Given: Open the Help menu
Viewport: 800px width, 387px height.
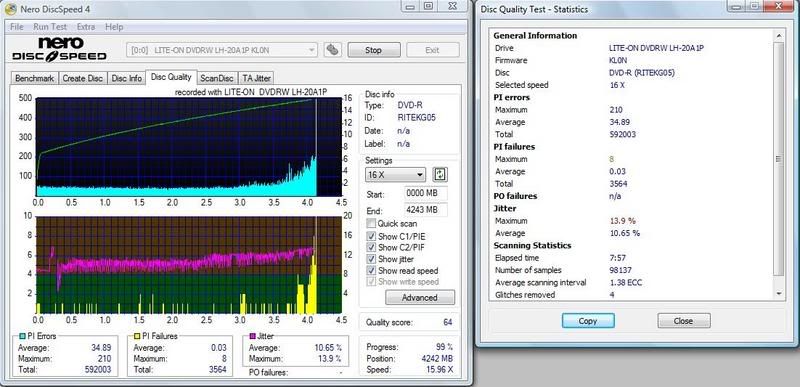Looking at the screenshot, I should pos(114,27).
